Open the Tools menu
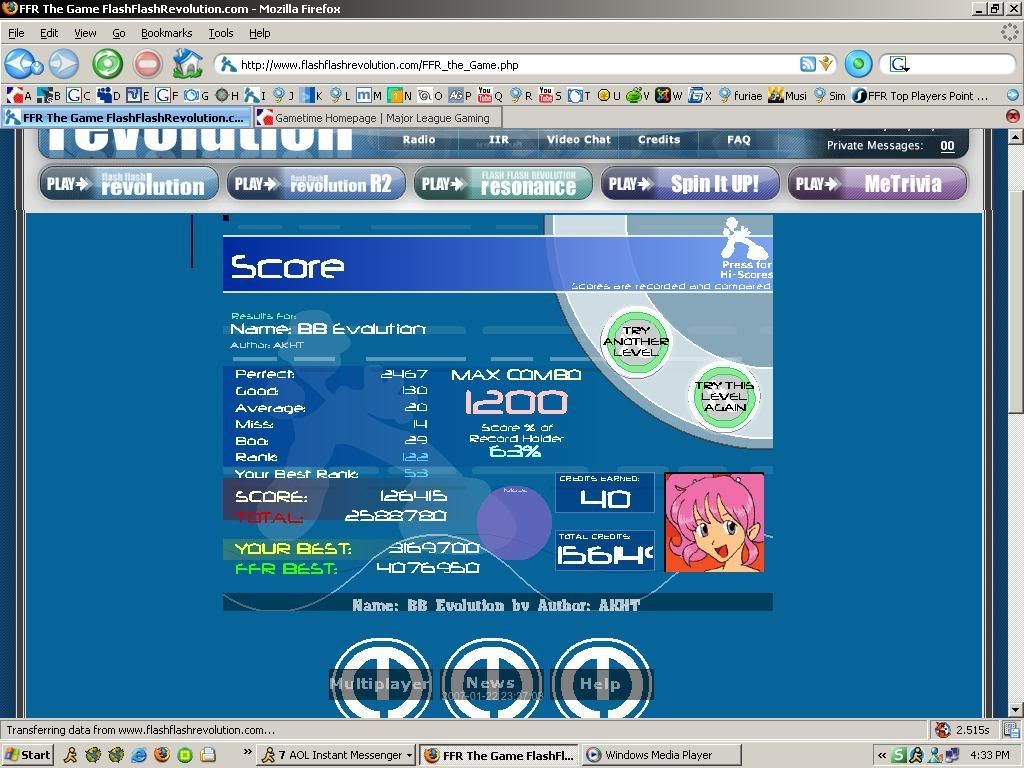1024x768 pixels. click(x=221, y=33)
